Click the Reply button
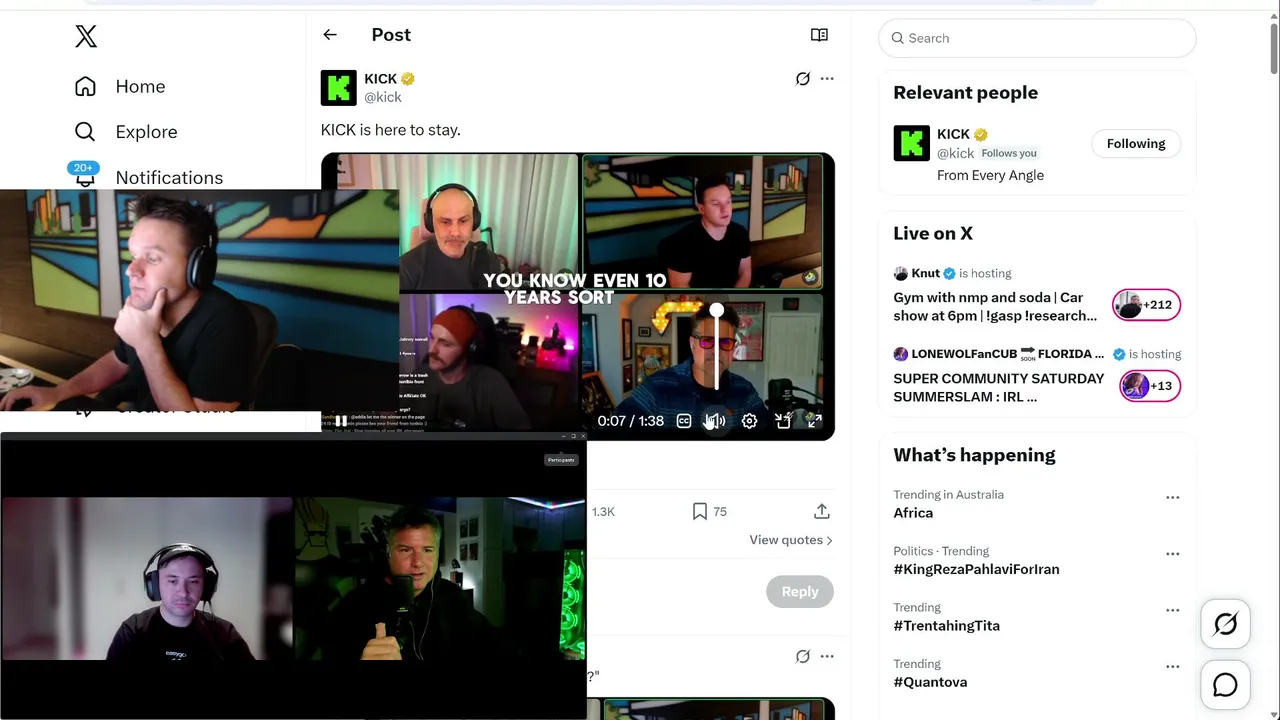The height and width of the screenshot is (720, 1280). (800, 591)
